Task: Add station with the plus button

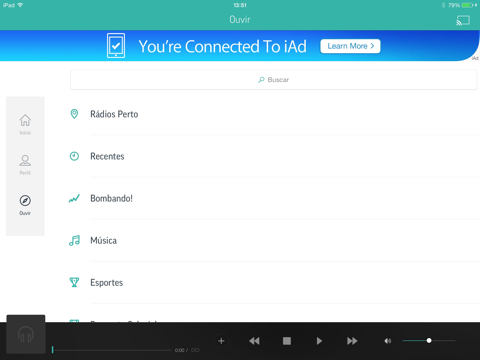Action: click(x=221, y=341)
